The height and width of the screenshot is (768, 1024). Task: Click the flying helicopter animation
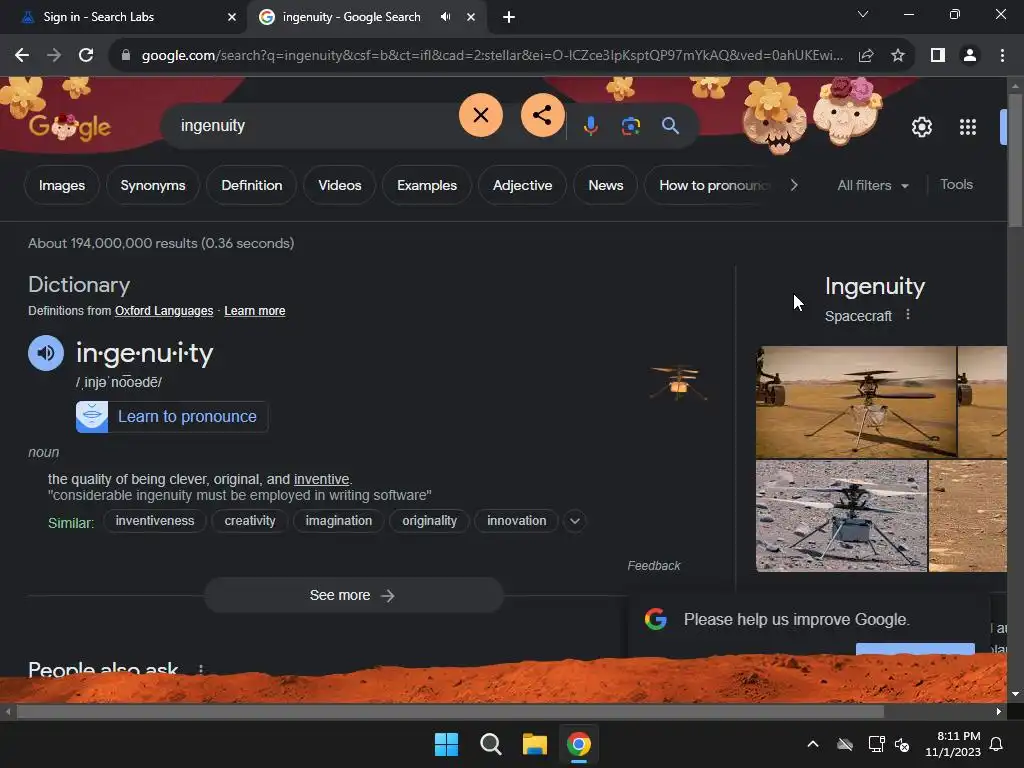pos(679,383)
